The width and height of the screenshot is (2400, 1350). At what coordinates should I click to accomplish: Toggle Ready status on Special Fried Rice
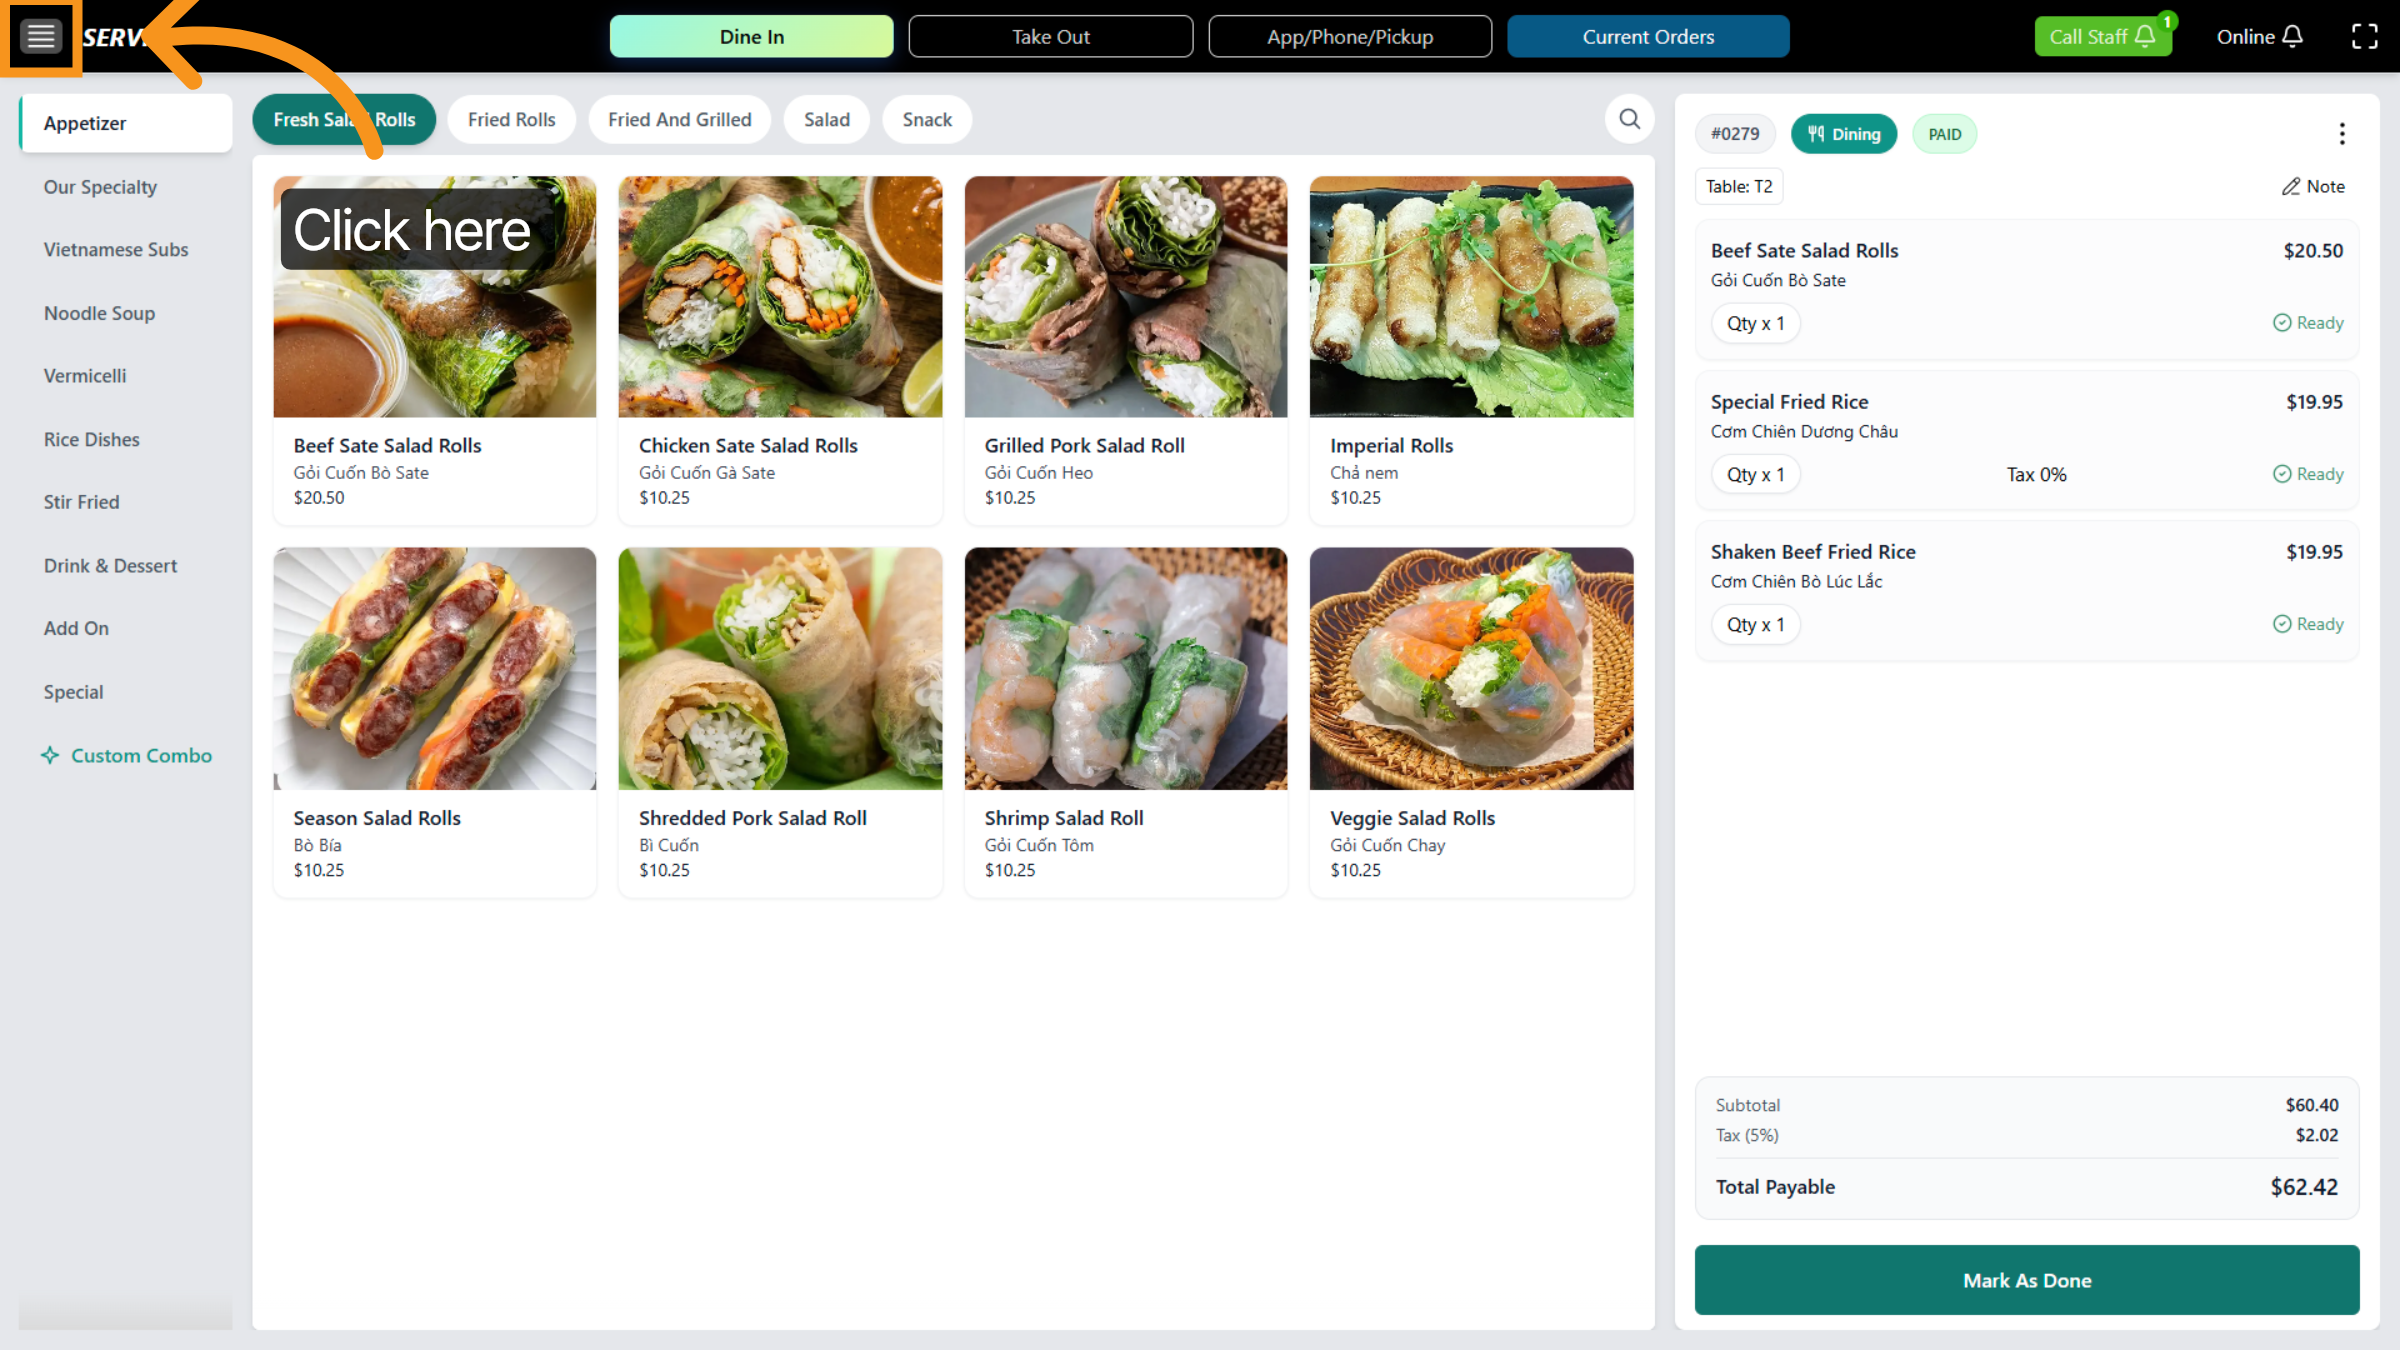pyautogui.click(x=2308, y=474)
